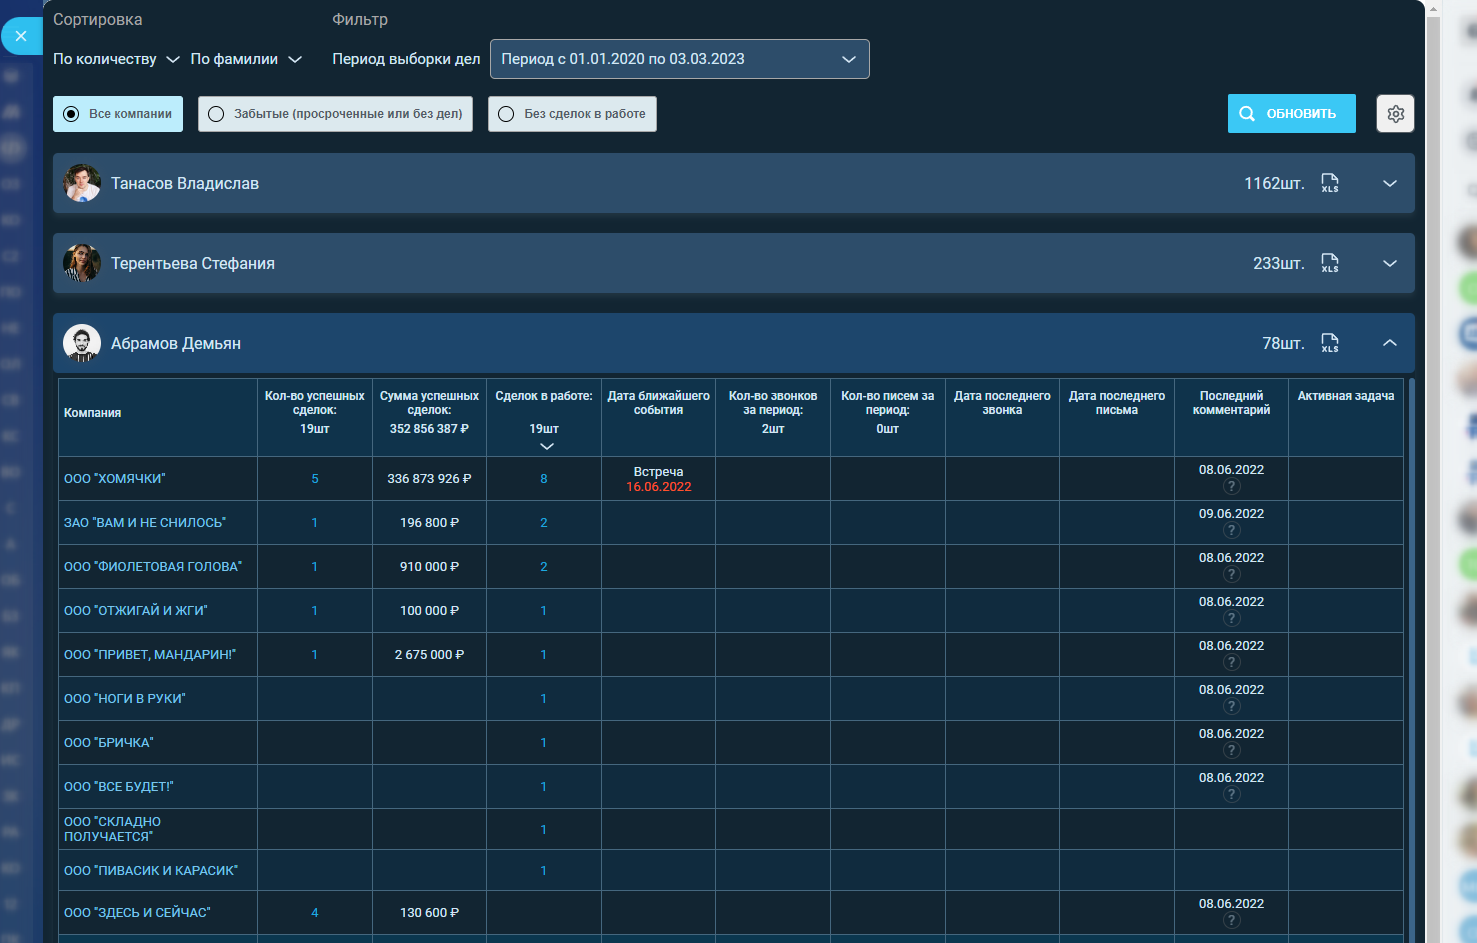The height and width of the screenshot is (943, 1477).
Task: Open "По фамилии" sort menu
Action: point(246,59)
